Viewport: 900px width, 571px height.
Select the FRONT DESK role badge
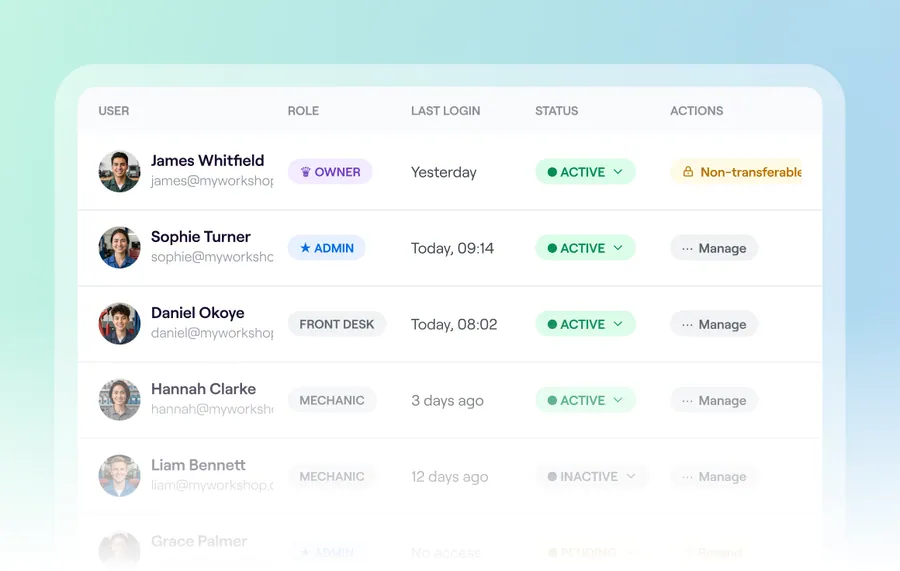[337, 324]
